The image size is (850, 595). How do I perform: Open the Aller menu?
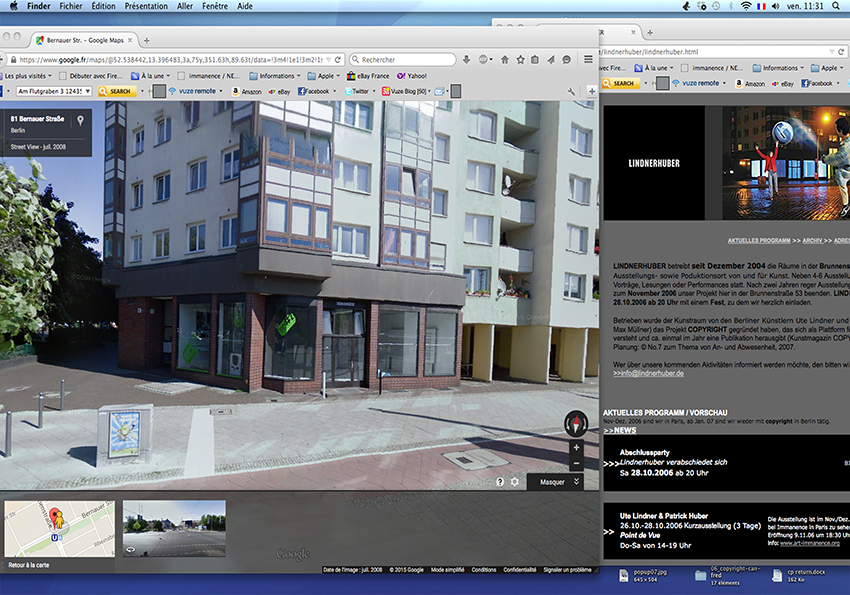coord(185,6)
